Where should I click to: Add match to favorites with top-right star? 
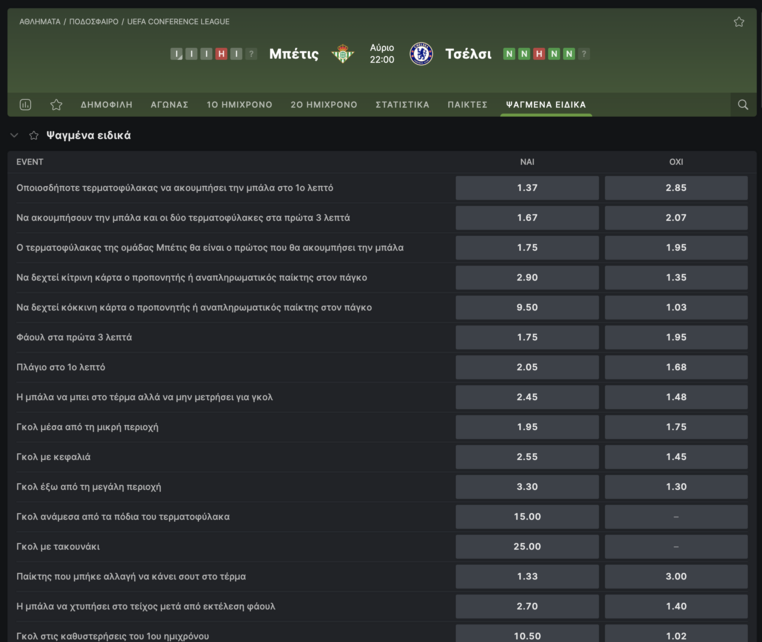(739, 22)
